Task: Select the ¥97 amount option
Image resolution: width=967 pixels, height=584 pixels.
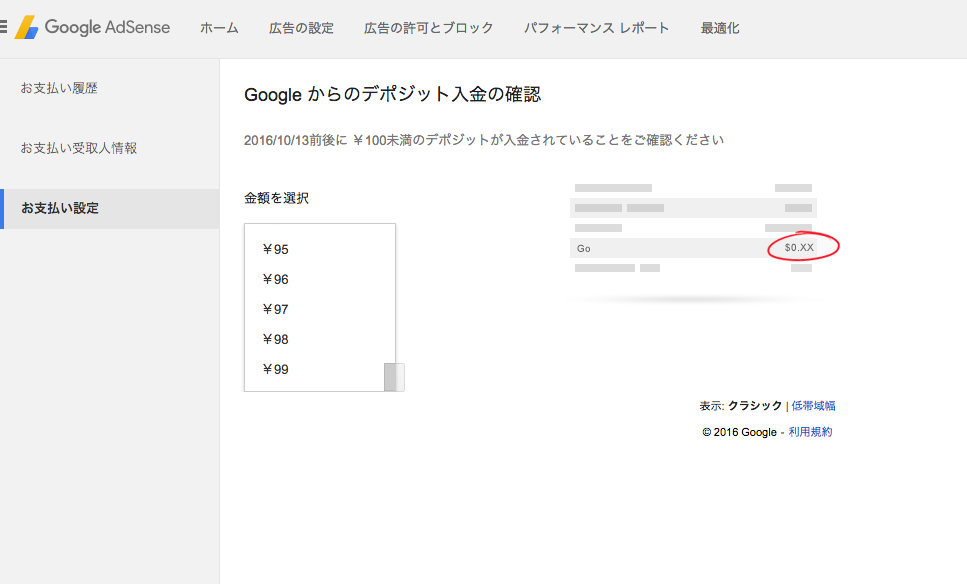Action: (275, 309)
